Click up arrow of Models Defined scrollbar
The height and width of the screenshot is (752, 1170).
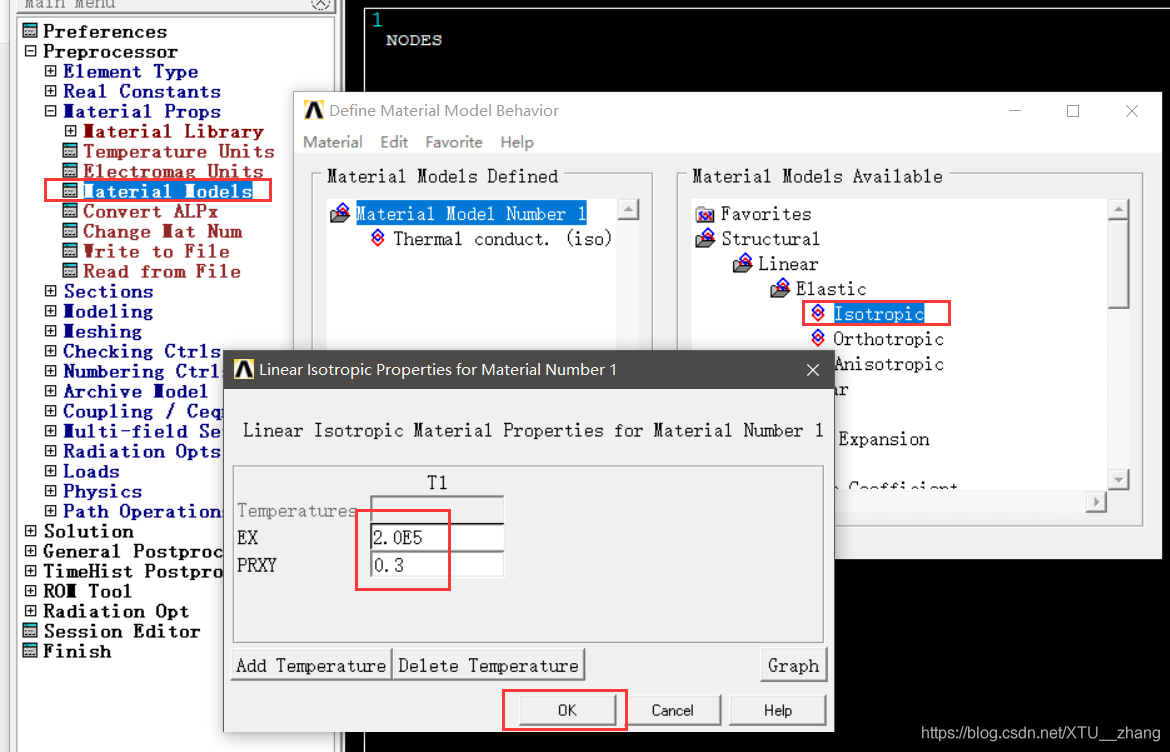[x=629, y=210]
